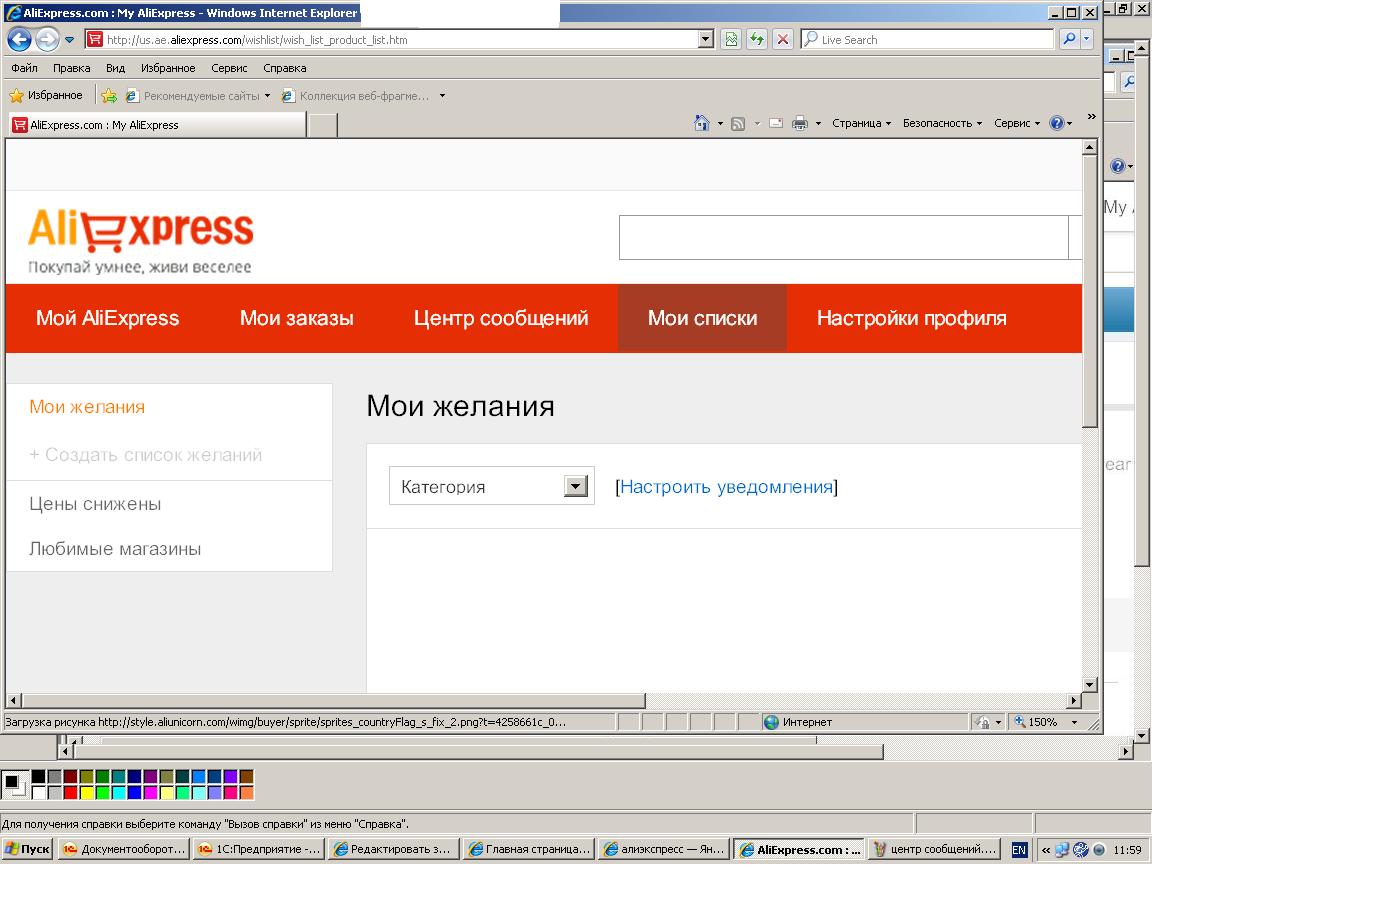
Task: Open the Избранное menu in menu bar
Action: [168, 68]
